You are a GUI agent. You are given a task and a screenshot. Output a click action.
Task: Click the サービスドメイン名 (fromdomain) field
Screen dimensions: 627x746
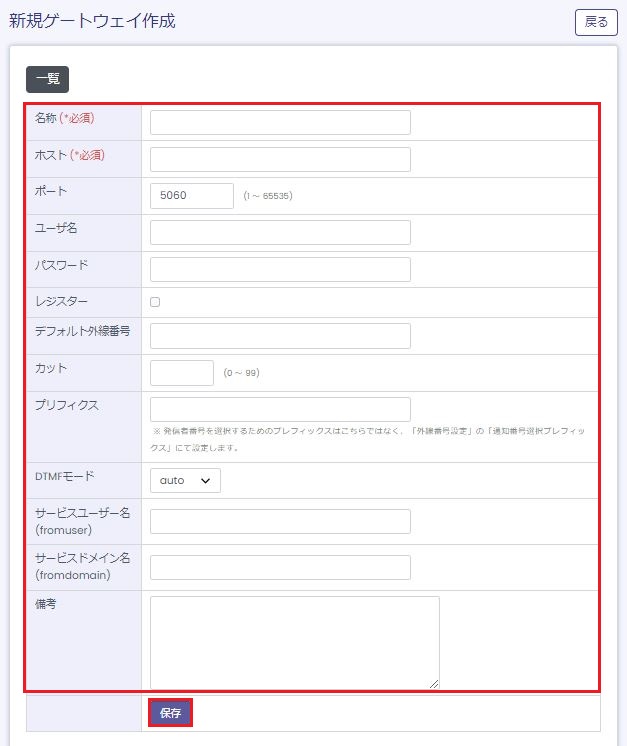coord(280,568)
